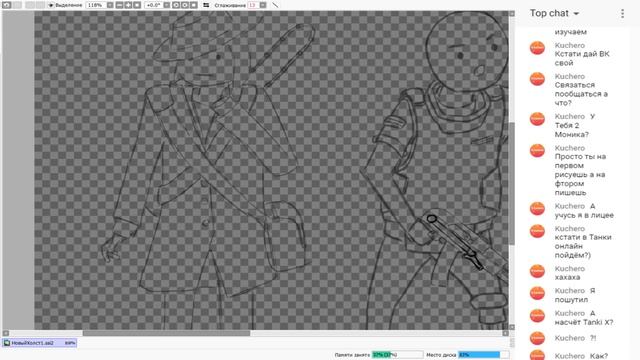Screen dimensions: 640x360
Task: Click the "Памяти занято" status label
Action: 352,355
